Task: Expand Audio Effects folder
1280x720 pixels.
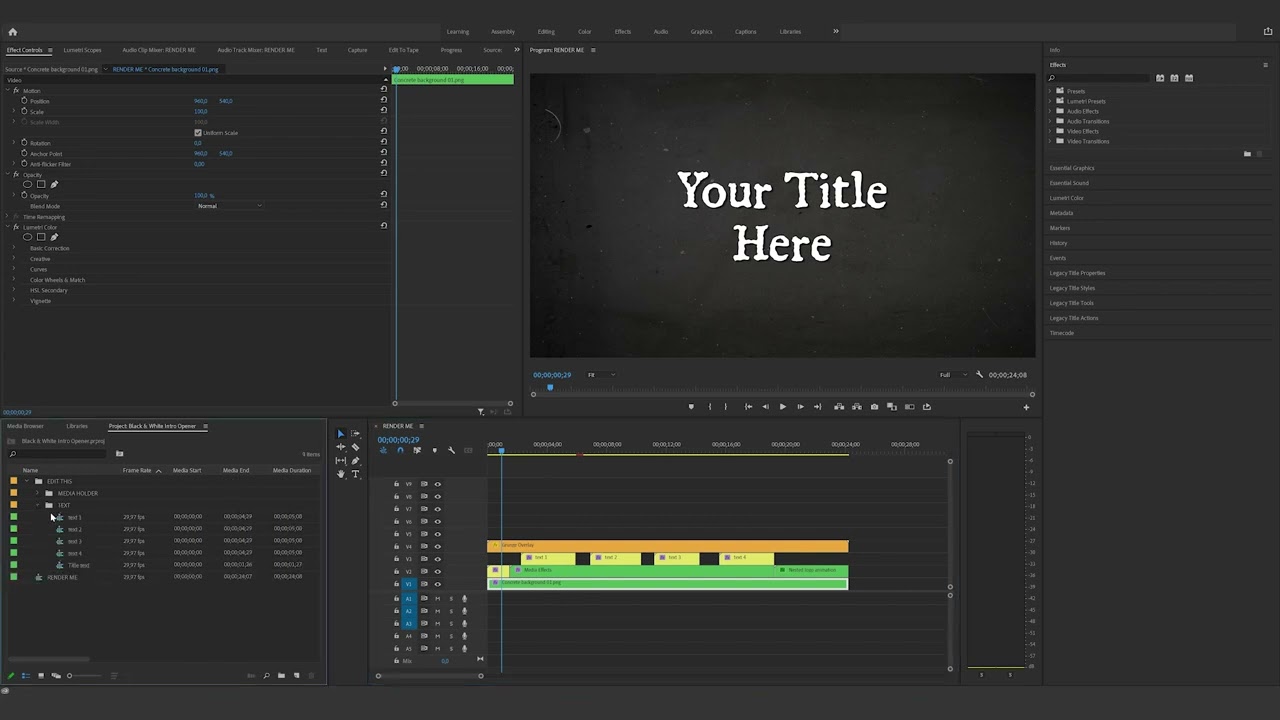Action: tap(1050, 111)
